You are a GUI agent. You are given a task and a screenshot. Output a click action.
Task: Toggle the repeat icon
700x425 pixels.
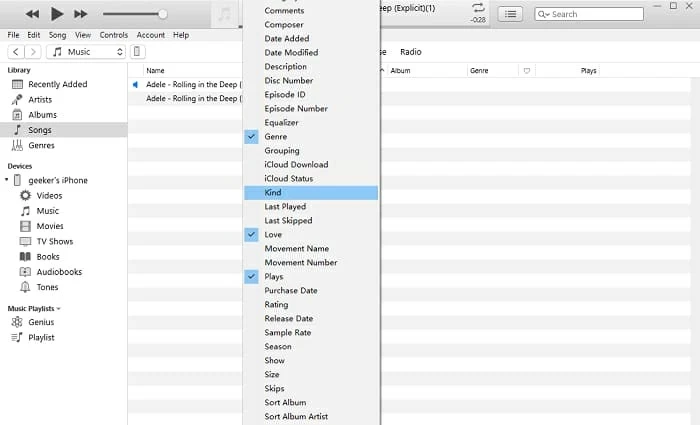(x=479, y=10)
